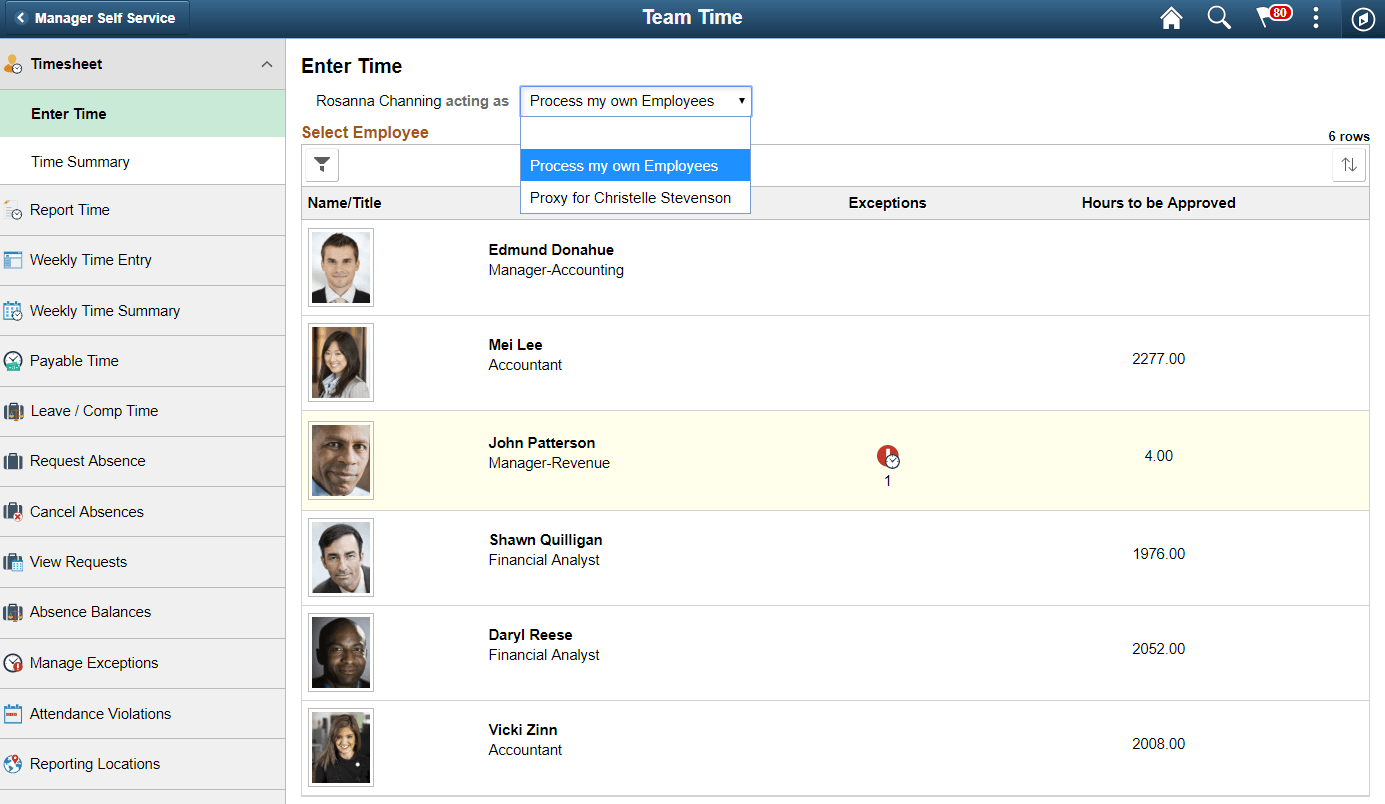Open the NavBar compass icon
The width and height of the screenshot is (1385, 804).
point(1362,18)
